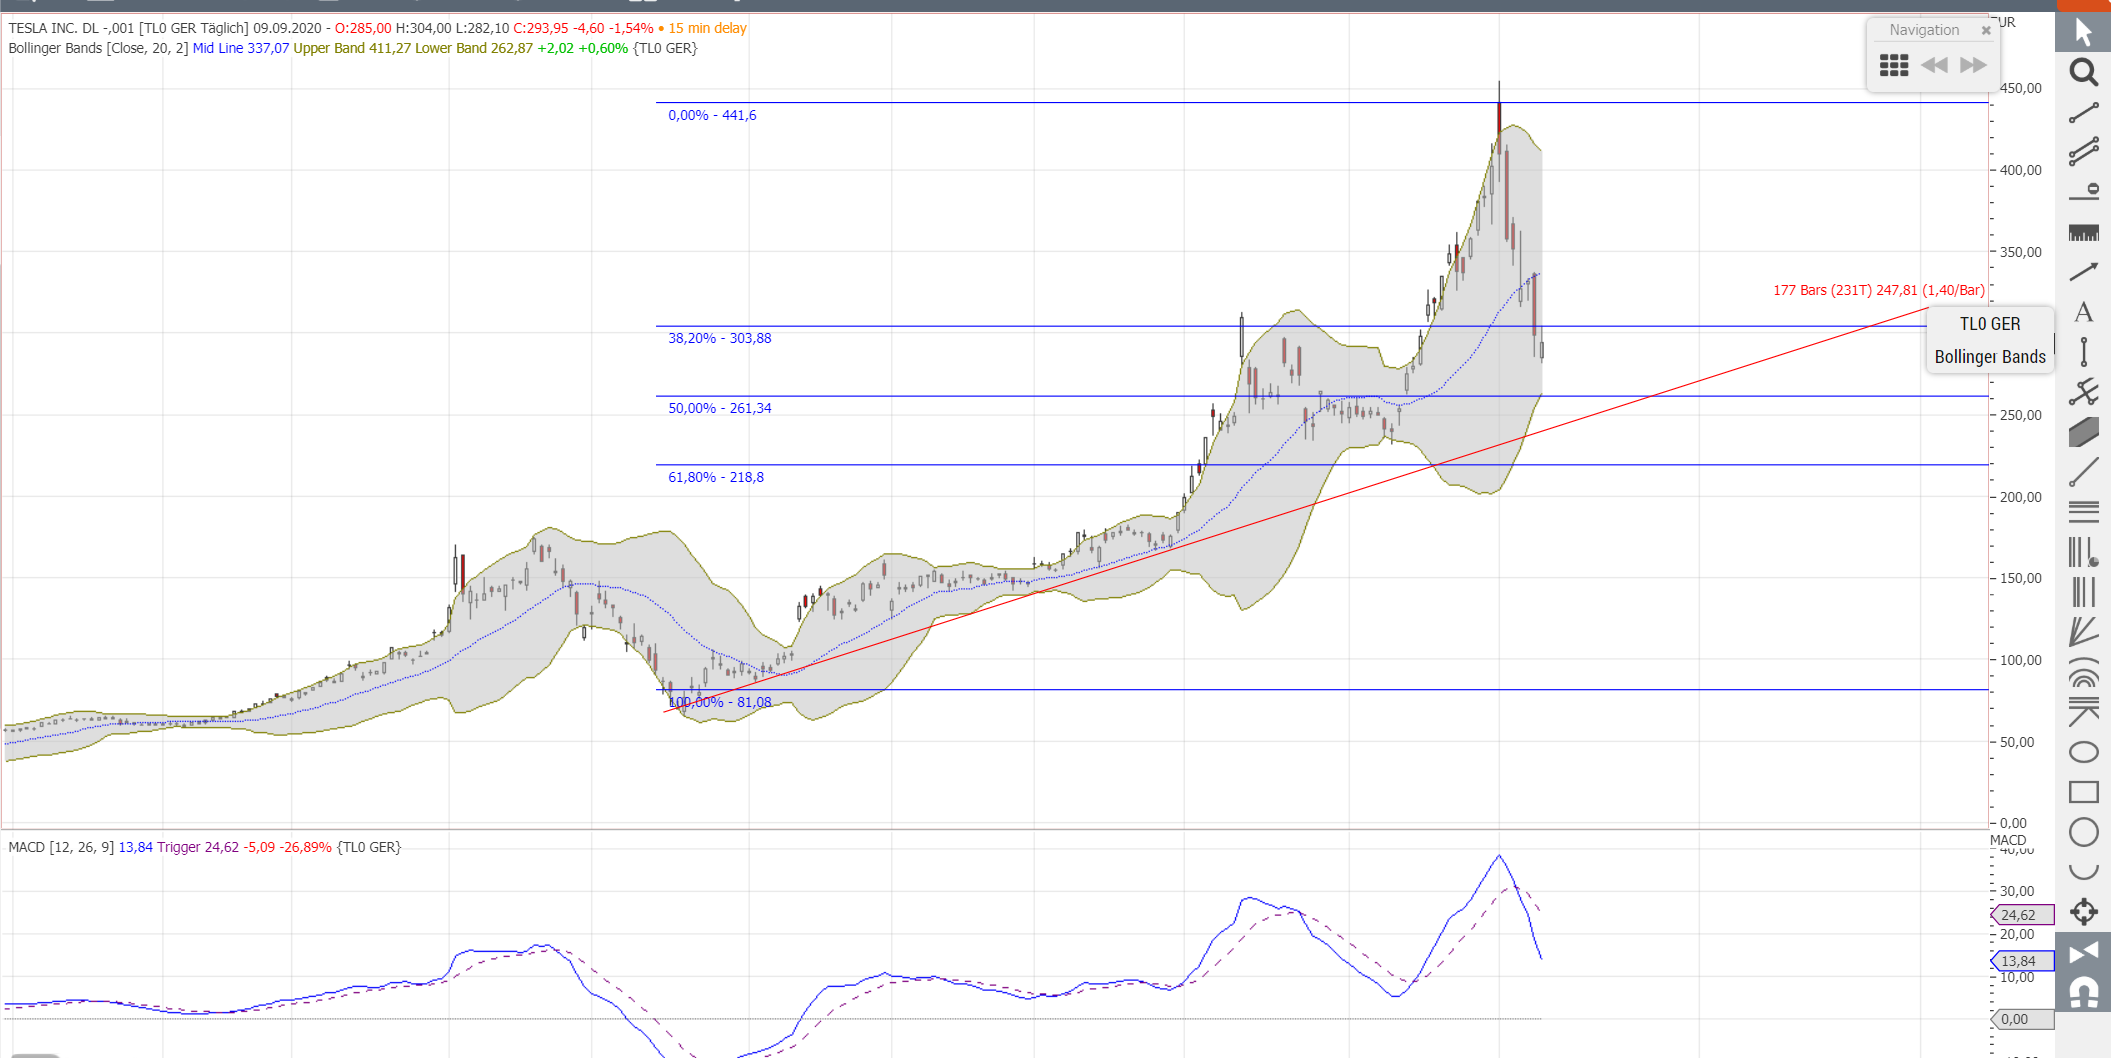Choose the vertical lines with dot tool
The width and height of the screenshot is (2111, 1058).
click(2083, 552)
